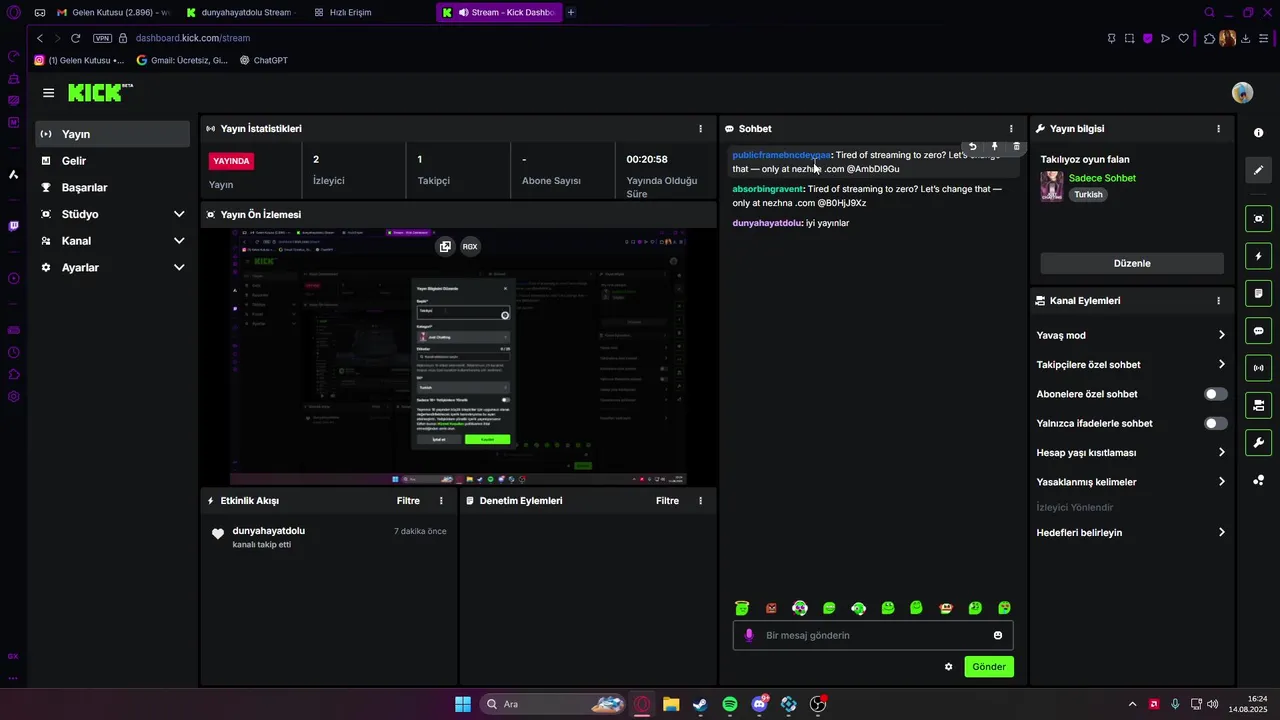Delete the hovered chat message with the trash icon

1016,147
